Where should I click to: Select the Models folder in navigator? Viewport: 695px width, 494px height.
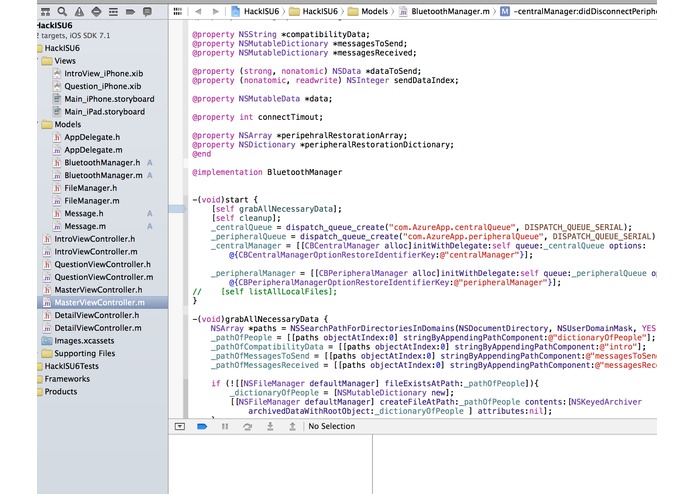(x=62, y=124)
